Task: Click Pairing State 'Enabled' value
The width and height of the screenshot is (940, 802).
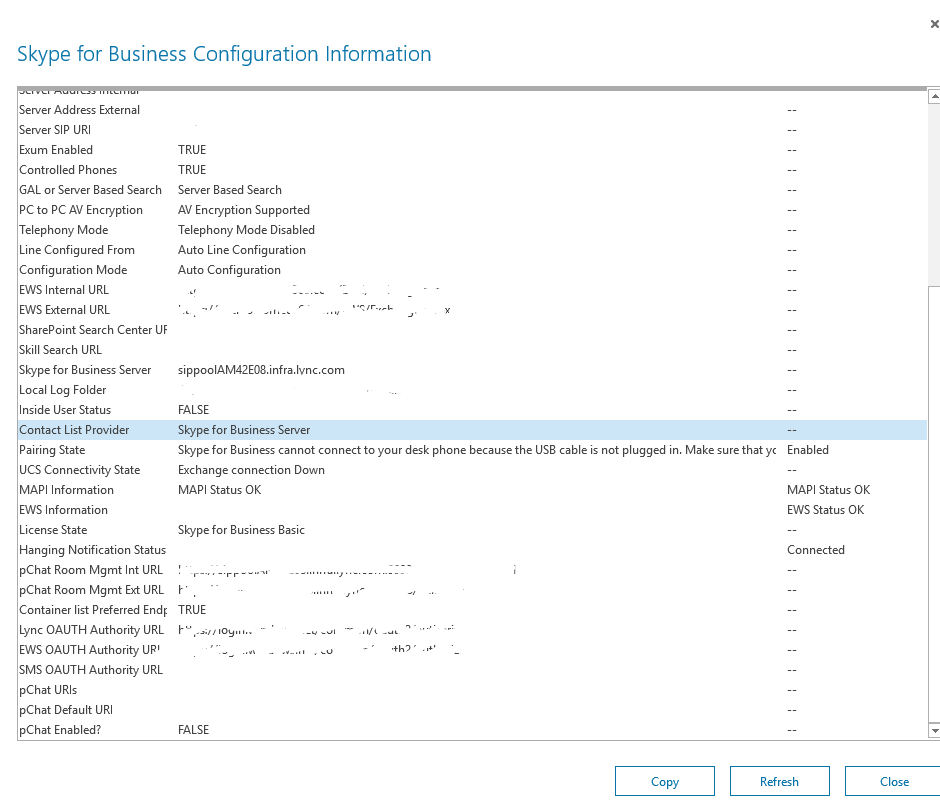Action: pos(808,450)
